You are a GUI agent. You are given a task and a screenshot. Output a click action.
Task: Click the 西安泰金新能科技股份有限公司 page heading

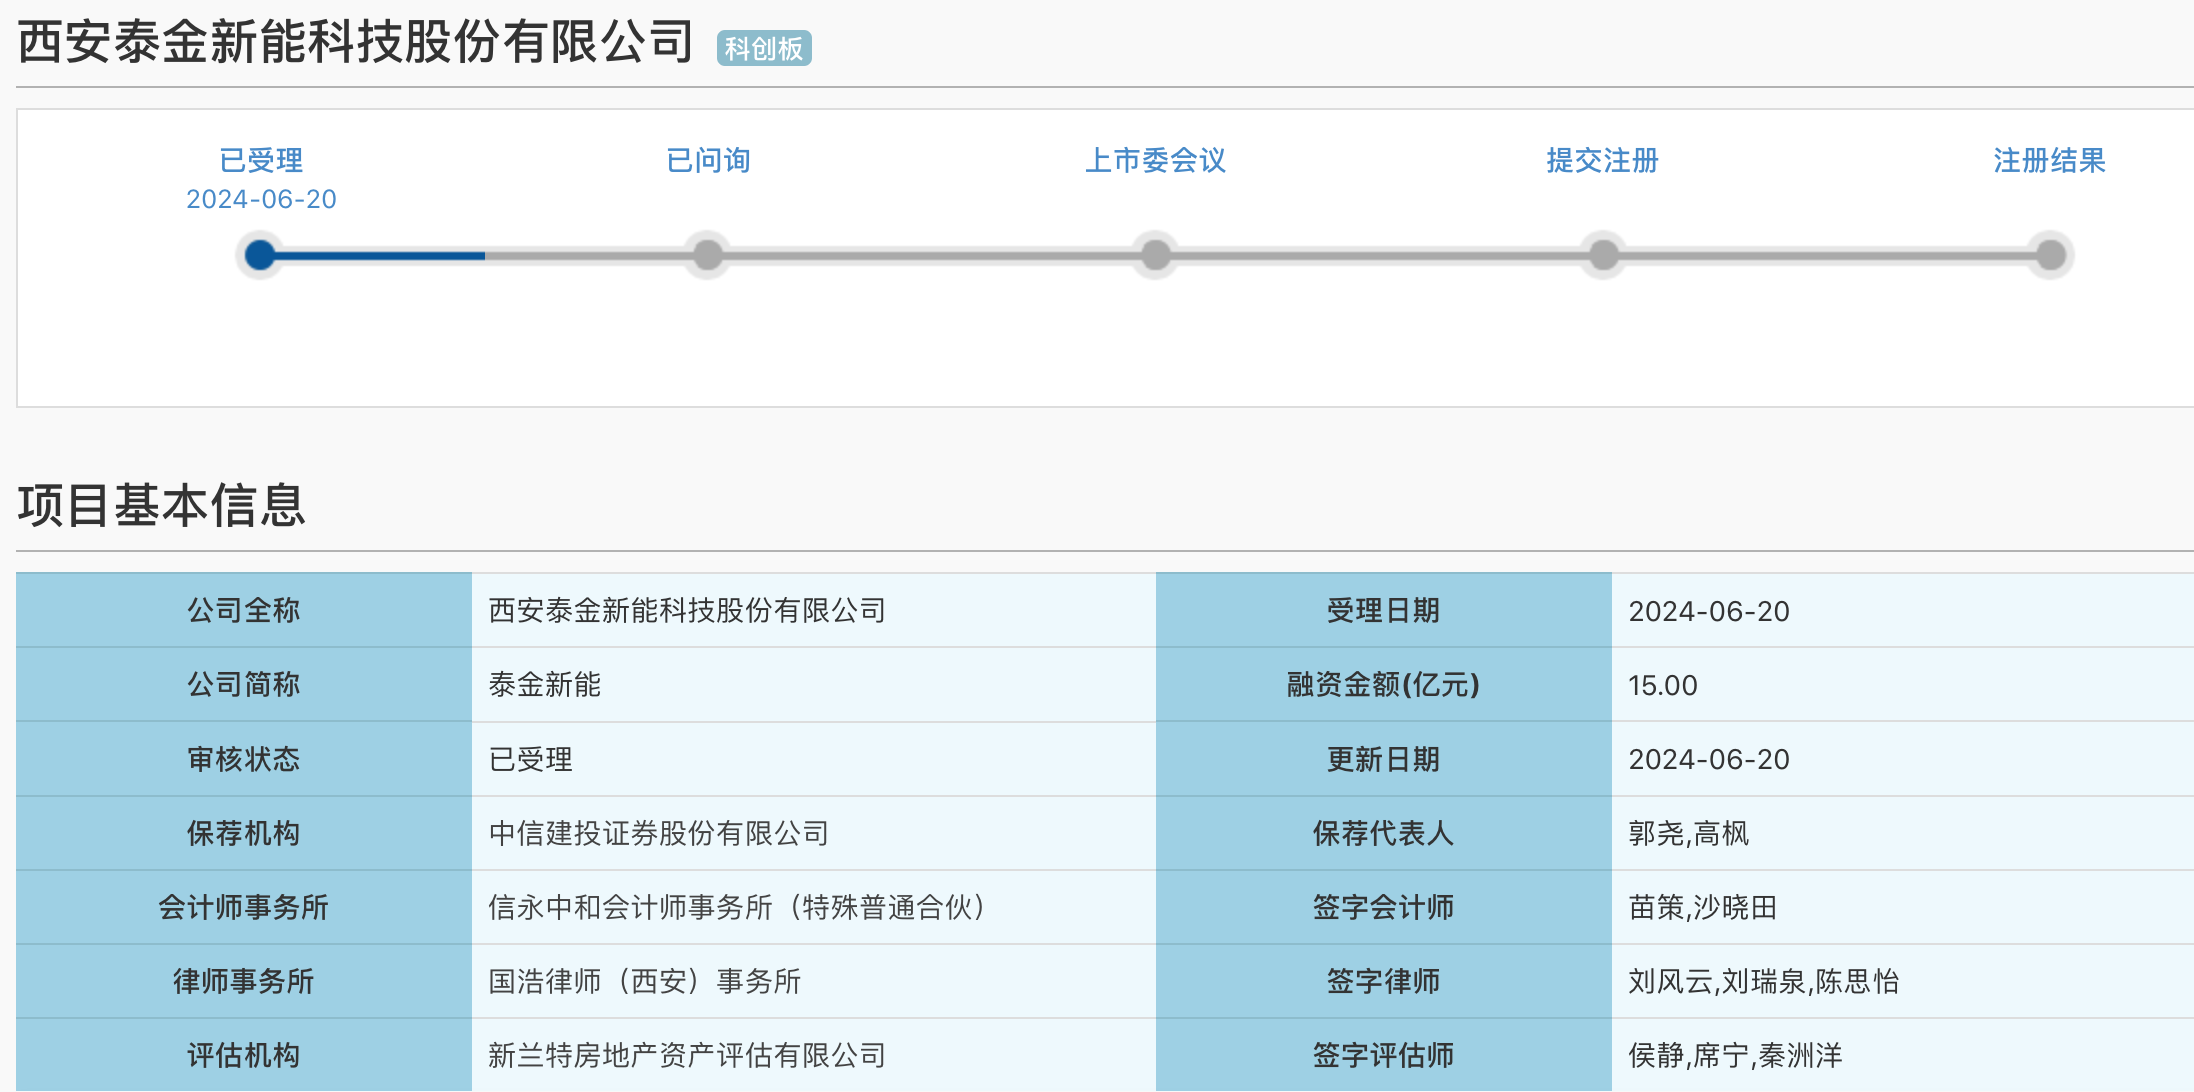(356, 42)
